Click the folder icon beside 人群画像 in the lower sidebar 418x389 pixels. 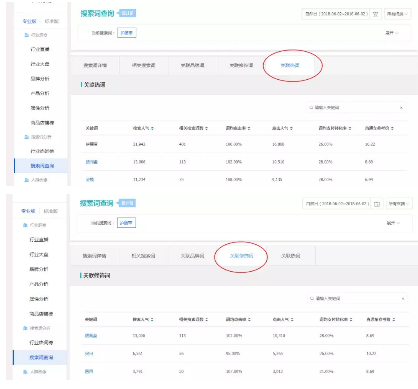pos(25,371)
